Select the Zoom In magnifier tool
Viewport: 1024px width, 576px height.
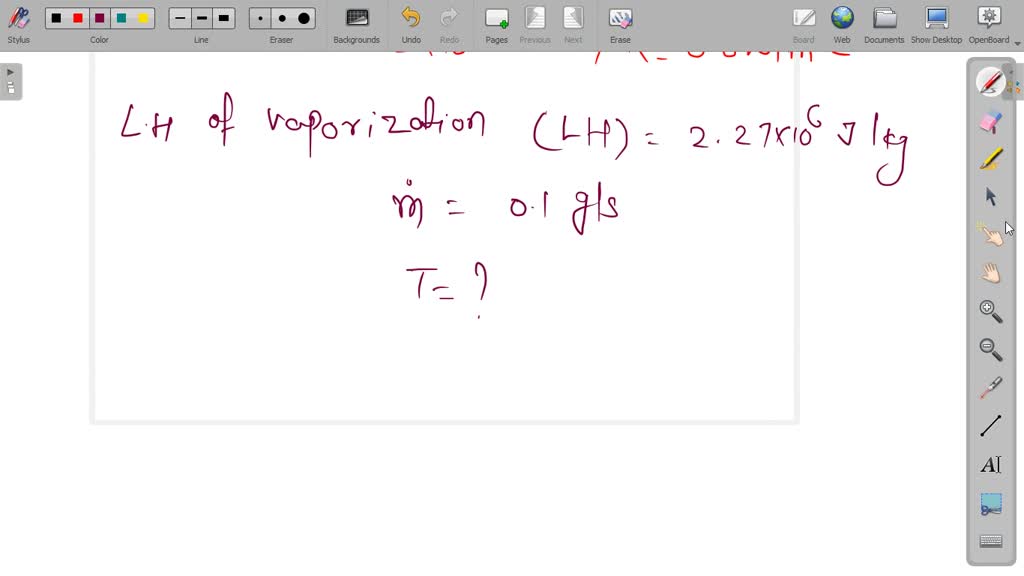coord(989,310)
